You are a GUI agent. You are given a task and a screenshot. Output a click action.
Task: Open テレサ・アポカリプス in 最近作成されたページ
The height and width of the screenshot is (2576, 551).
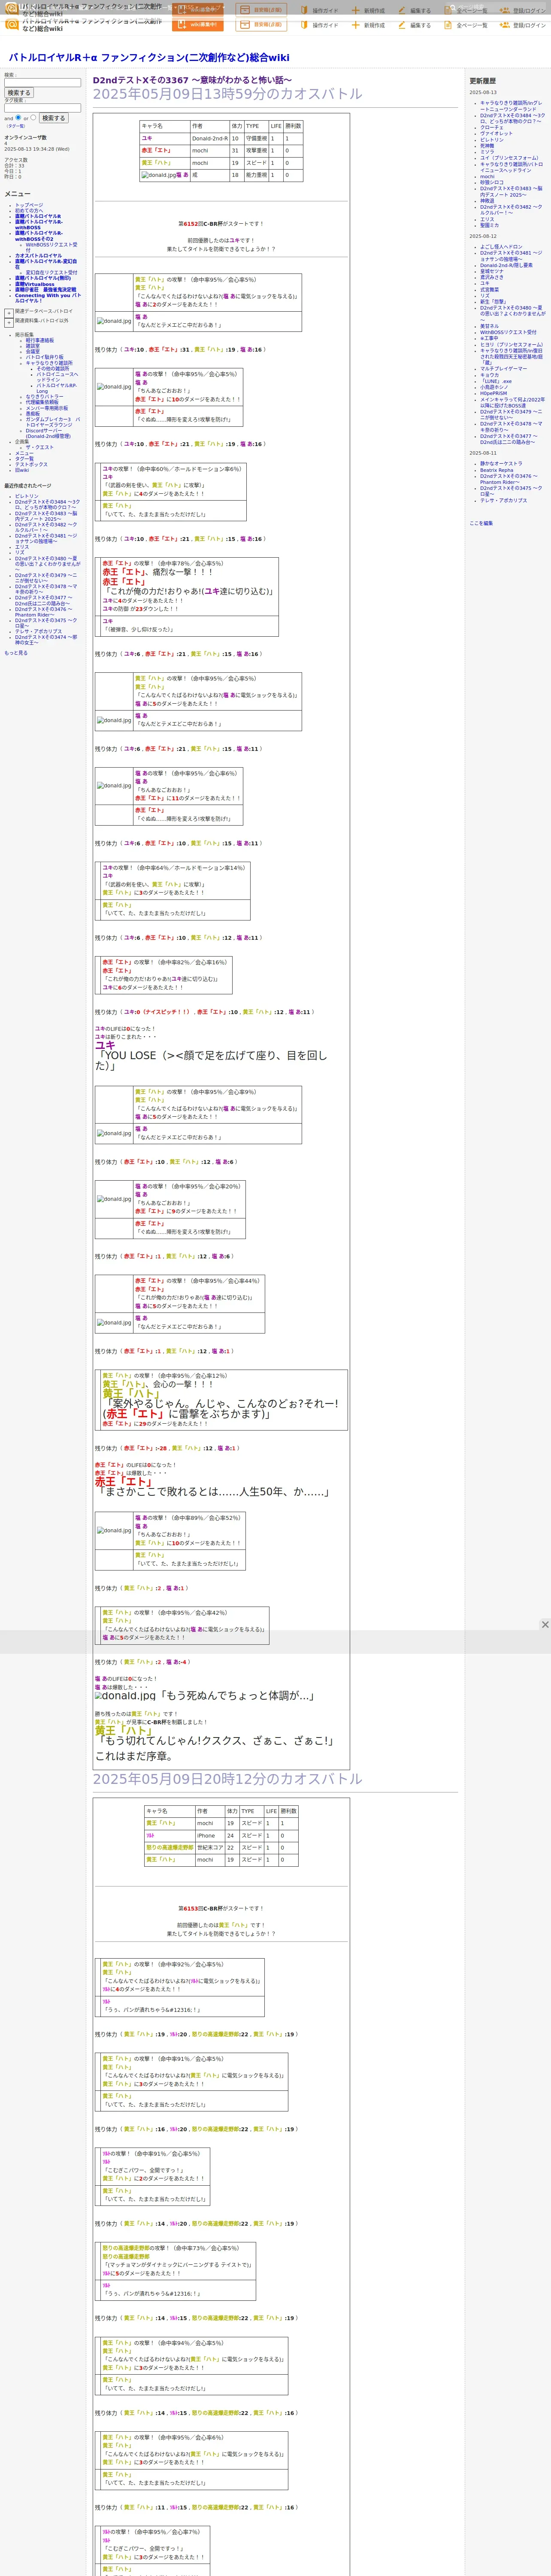pyautogui.click(x=38, y=632)
